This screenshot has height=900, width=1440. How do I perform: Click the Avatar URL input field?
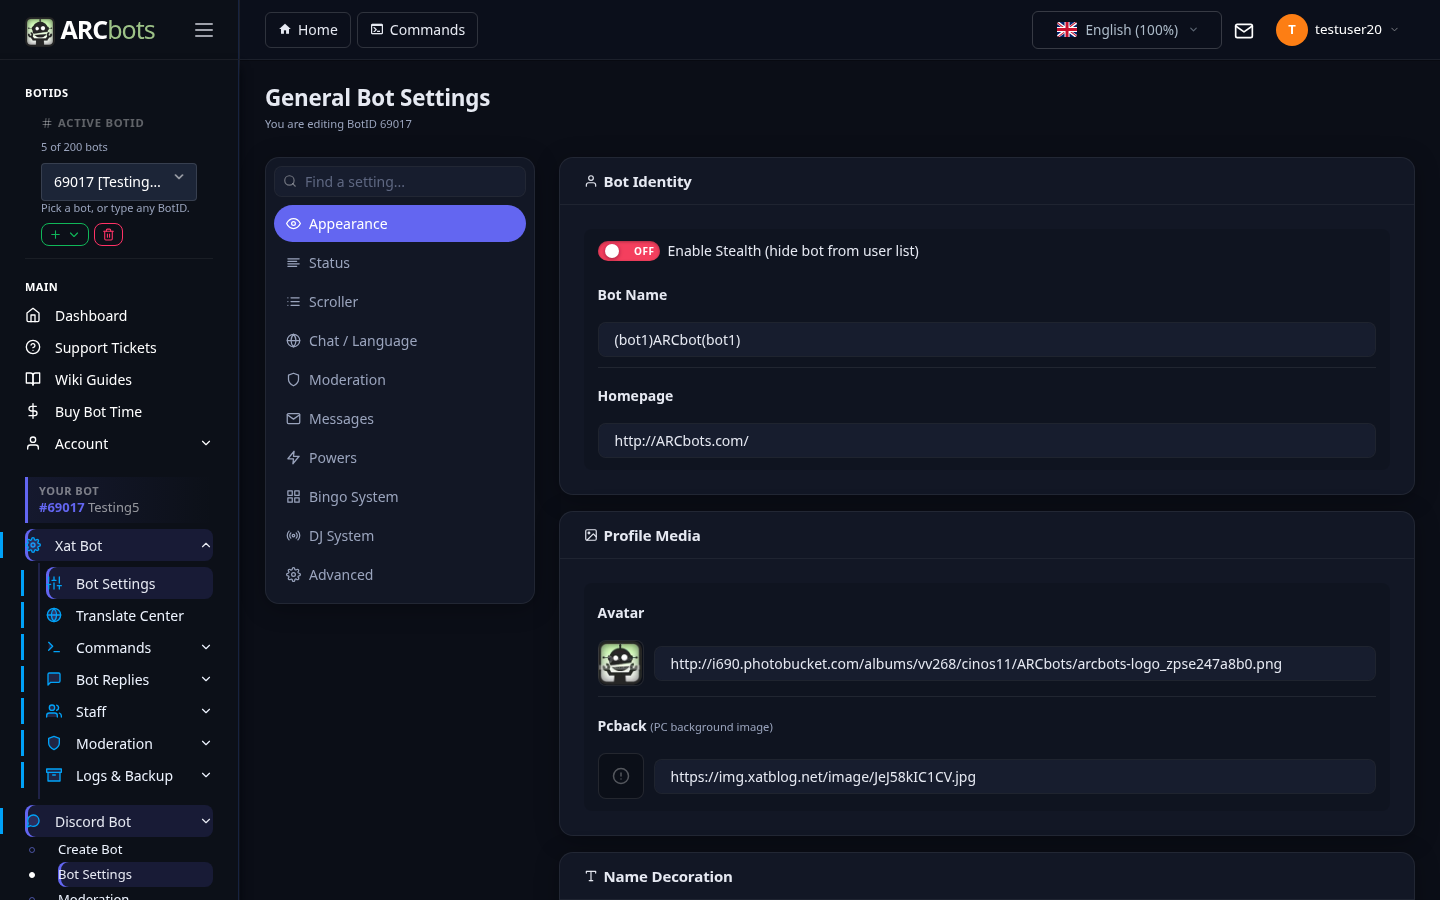[1014, 663]
